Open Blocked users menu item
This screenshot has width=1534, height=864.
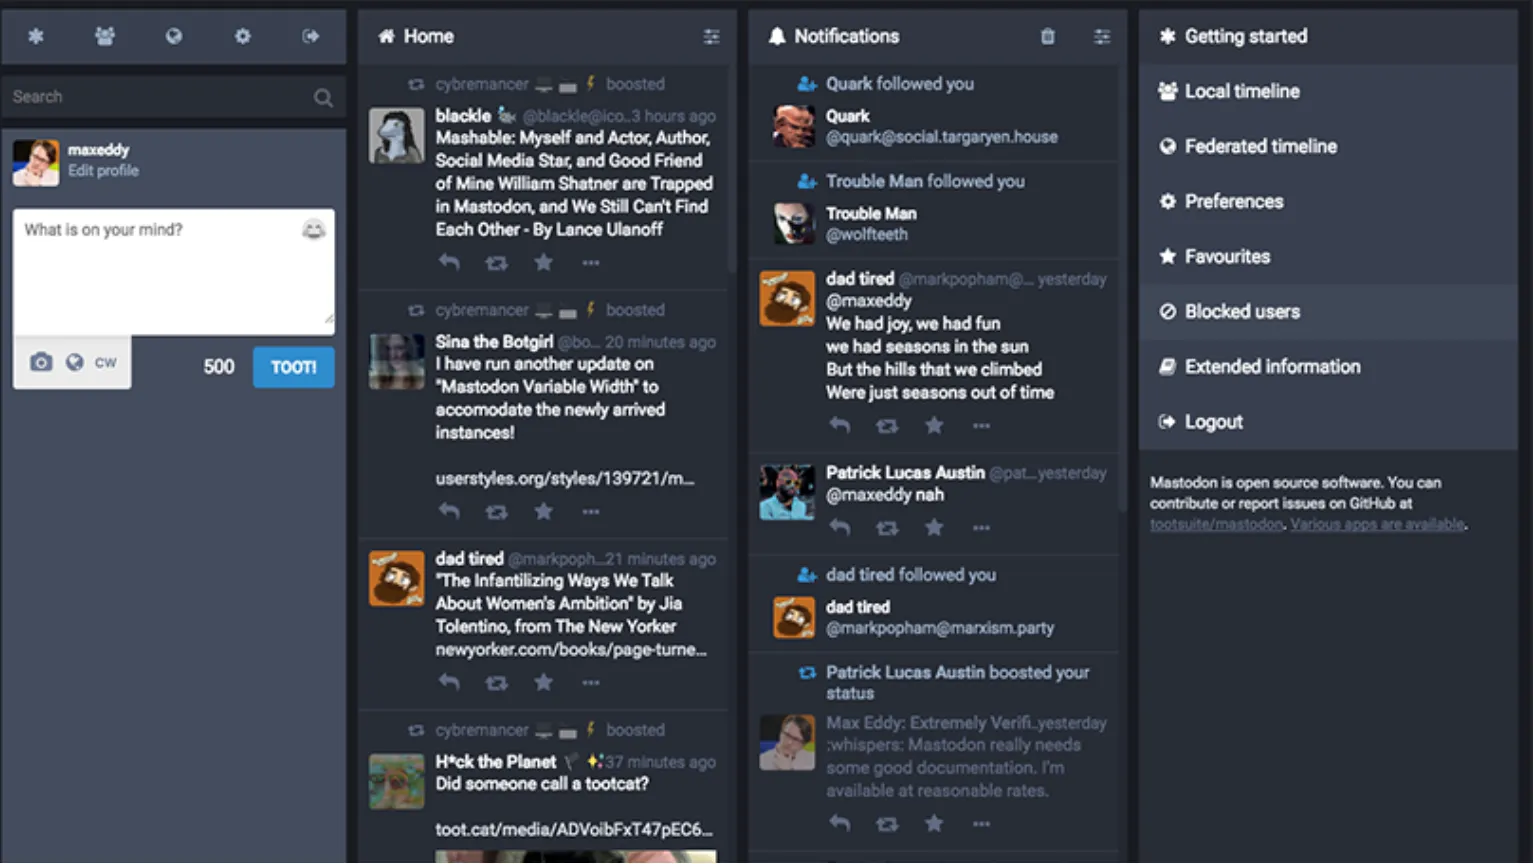[x=1328, y=312]
